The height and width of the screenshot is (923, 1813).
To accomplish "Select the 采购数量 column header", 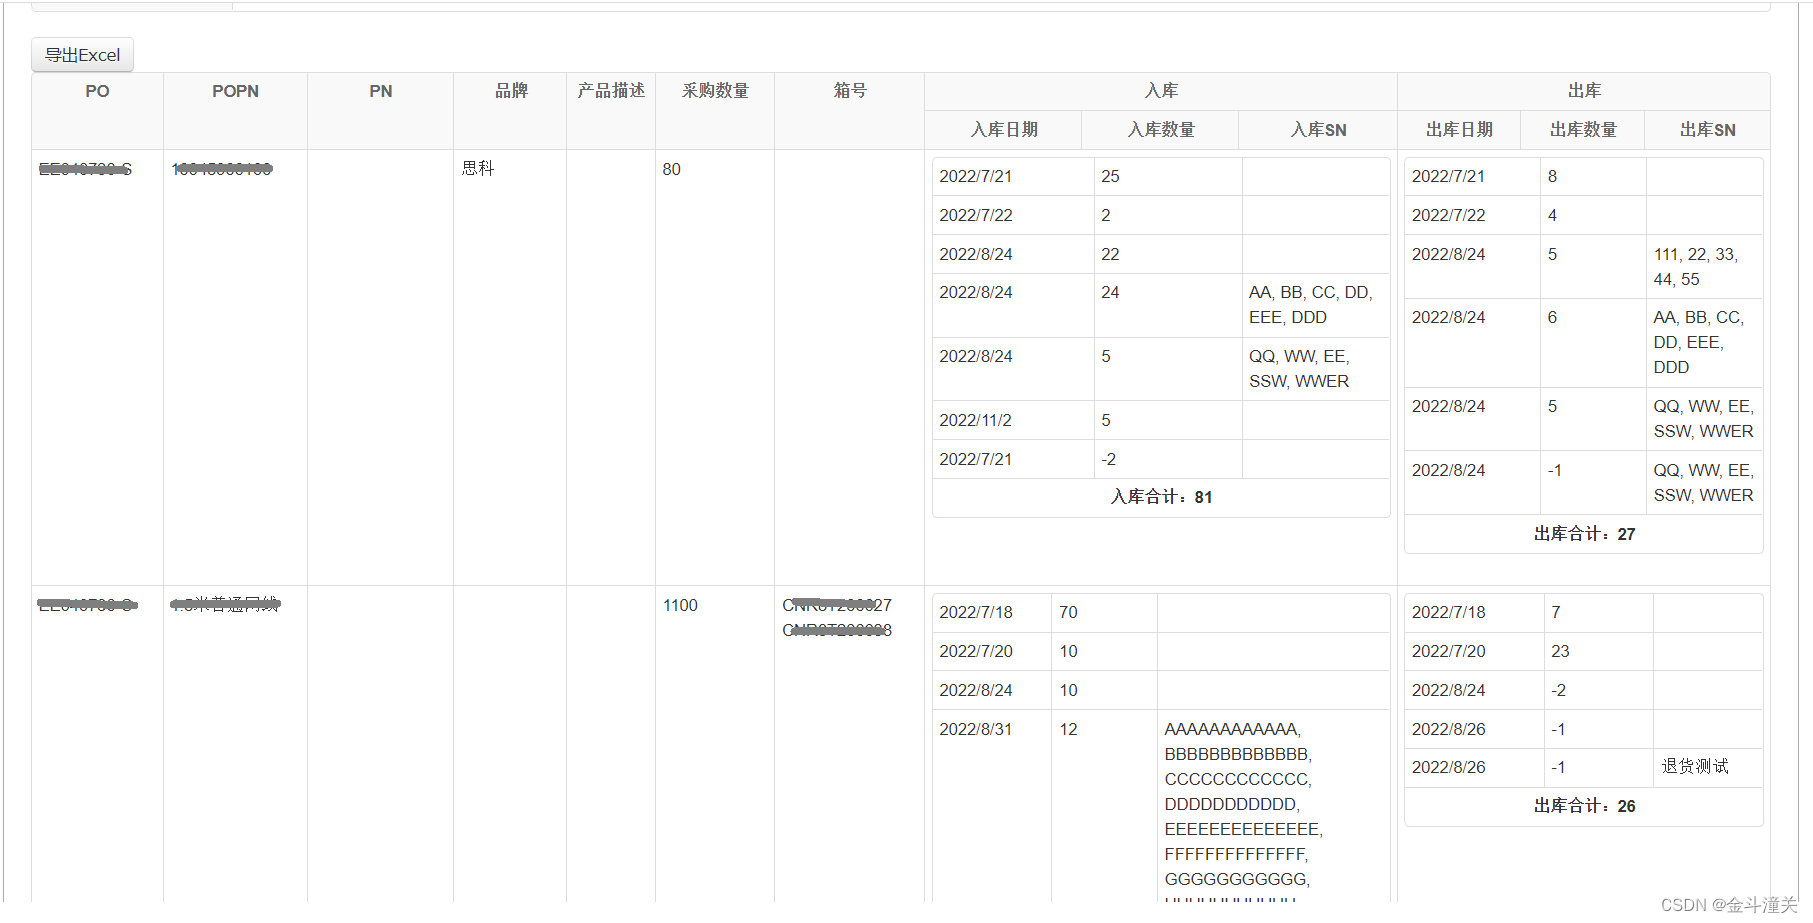I will click(x=714, y=91).
